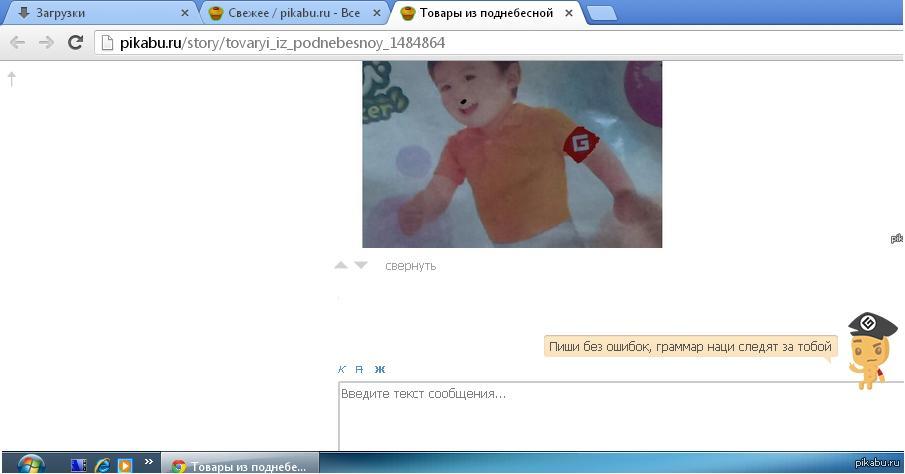Open a new browser tab
The width and height of the screenshot is (905, 474).
601,13
